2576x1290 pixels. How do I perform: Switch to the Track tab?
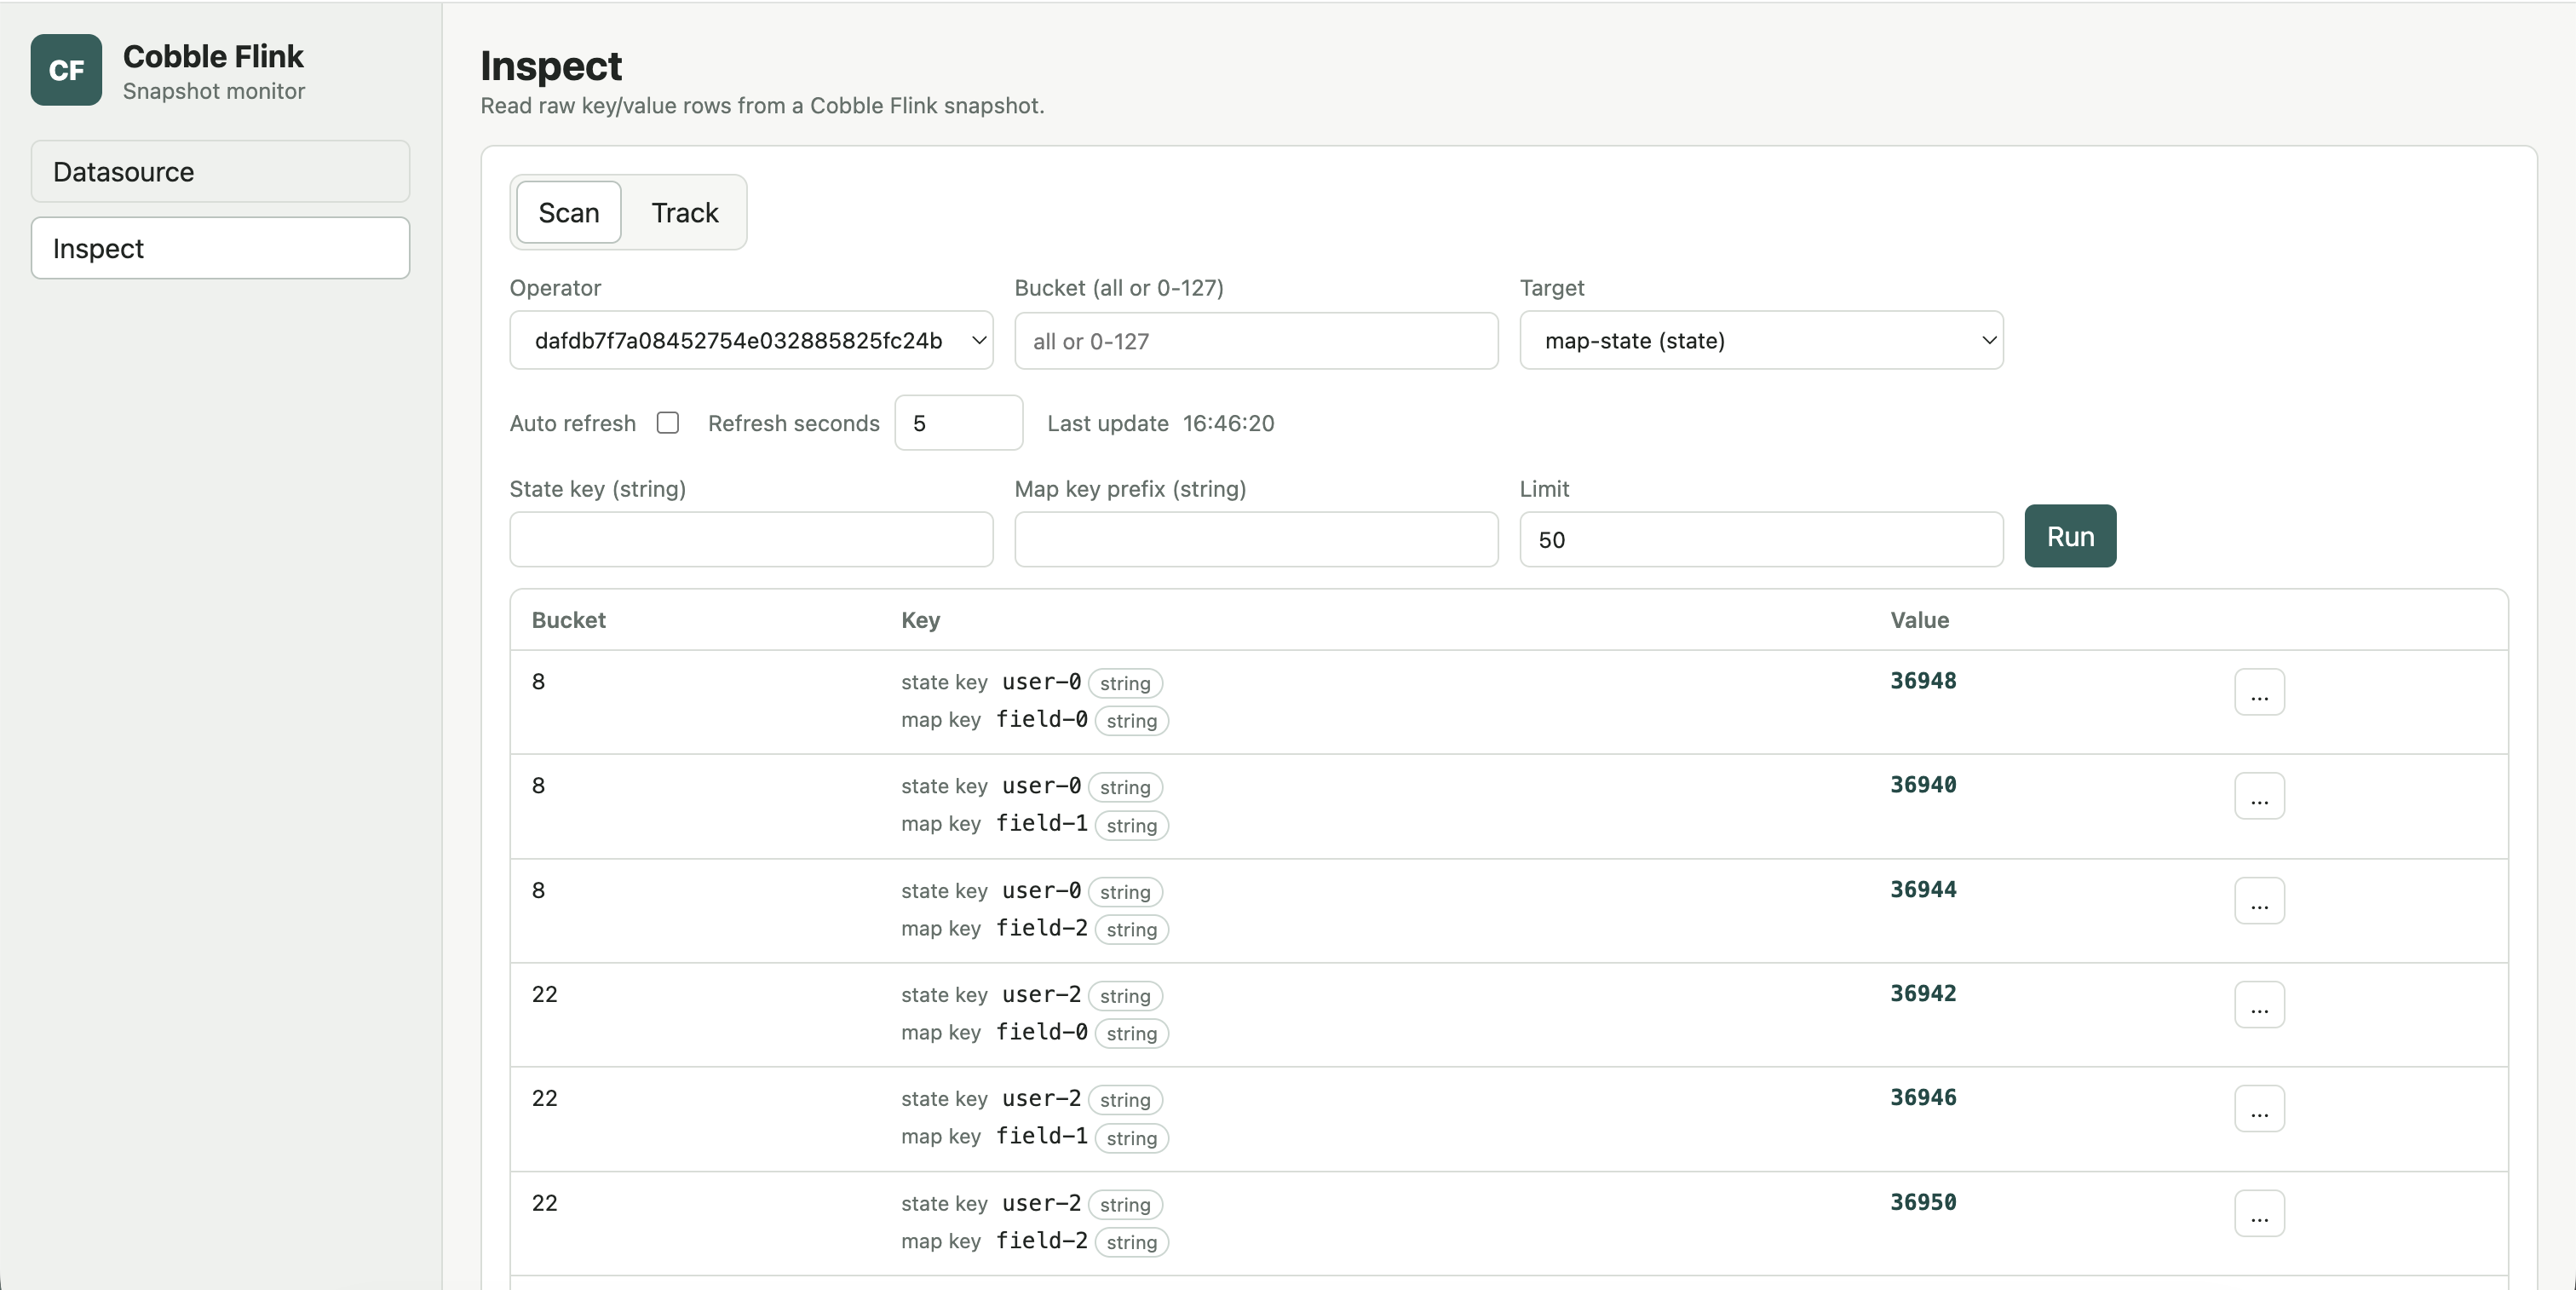point(685,213)
